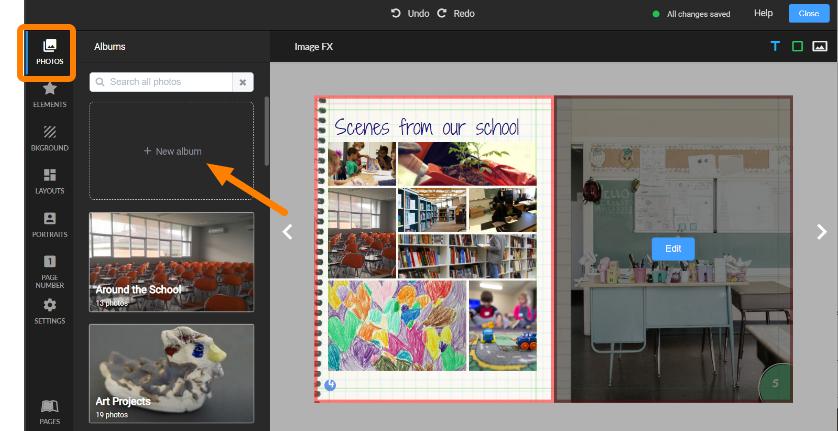Open the Around the School album
This screenshot has width=838, height=431.
pyautogui.click(x=171, y=261)
